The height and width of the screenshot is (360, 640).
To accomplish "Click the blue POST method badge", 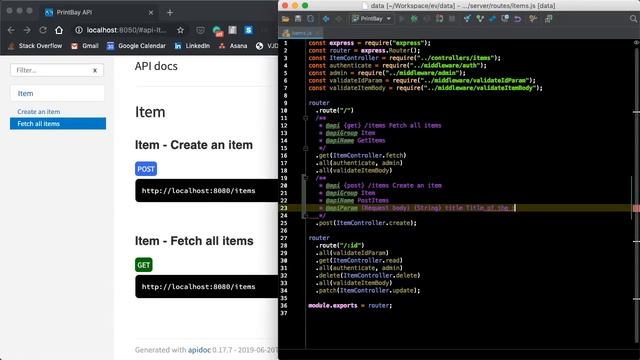I will click(x=146, y=169).
